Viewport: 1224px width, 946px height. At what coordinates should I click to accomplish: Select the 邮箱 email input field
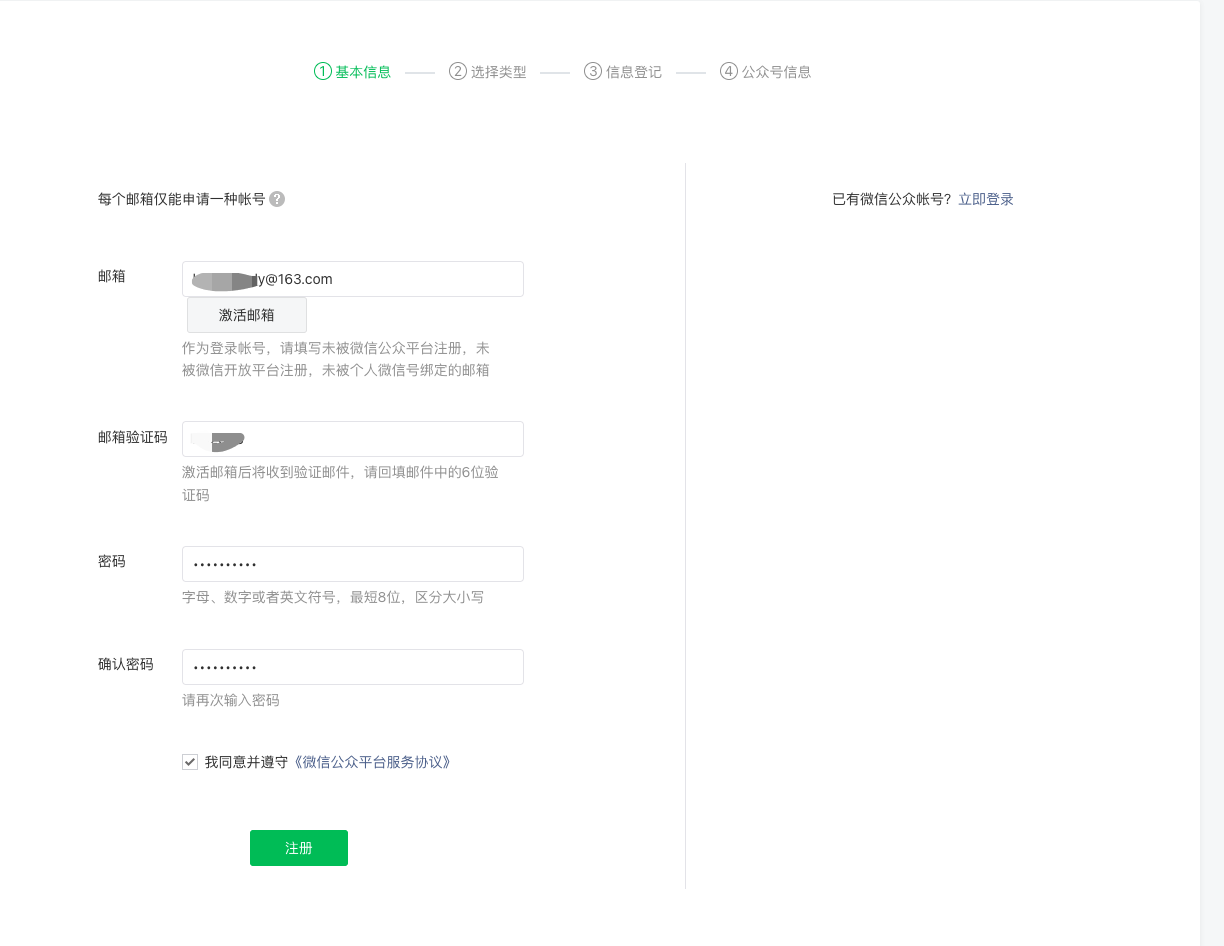352,279
